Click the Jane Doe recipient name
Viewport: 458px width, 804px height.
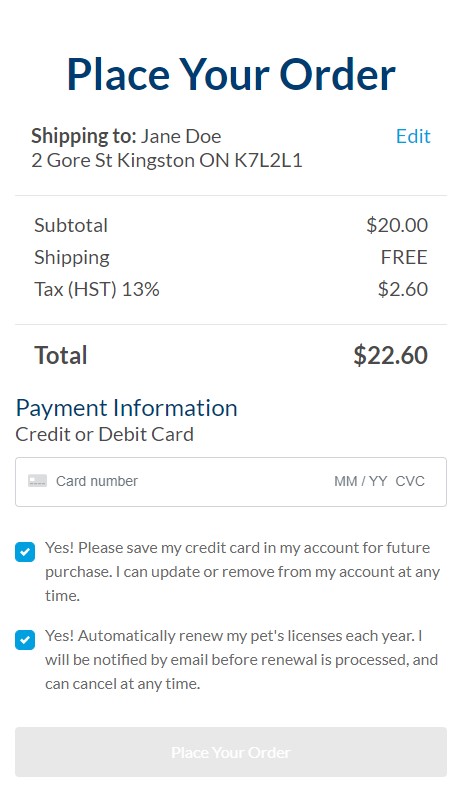pos(181,136)
